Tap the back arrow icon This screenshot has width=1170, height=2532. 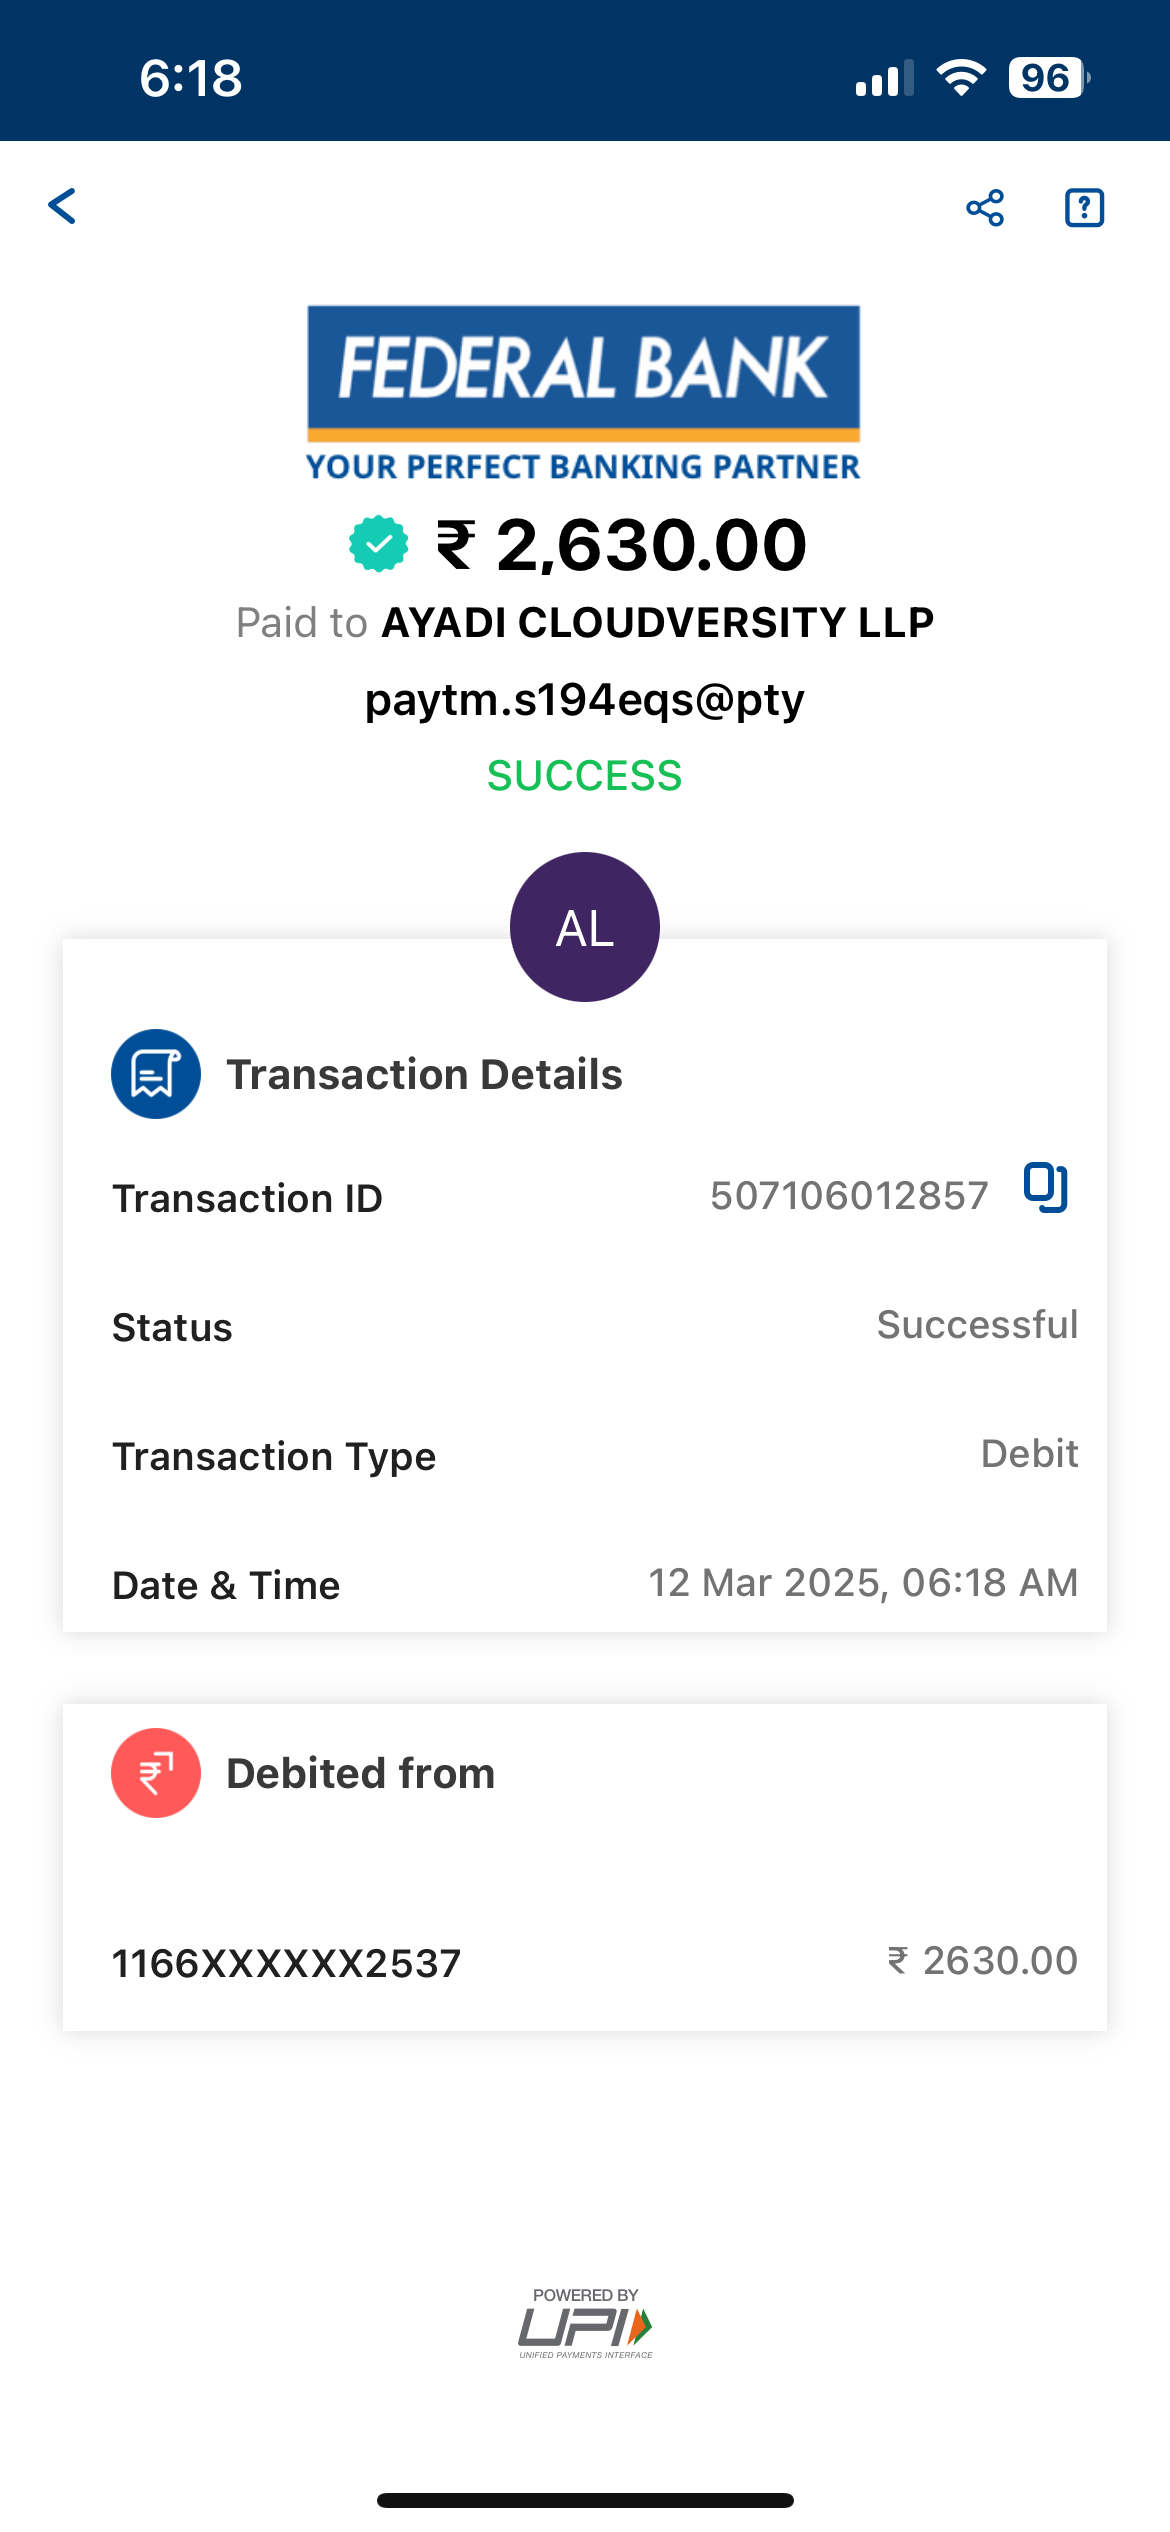click(x=63, y=206)
